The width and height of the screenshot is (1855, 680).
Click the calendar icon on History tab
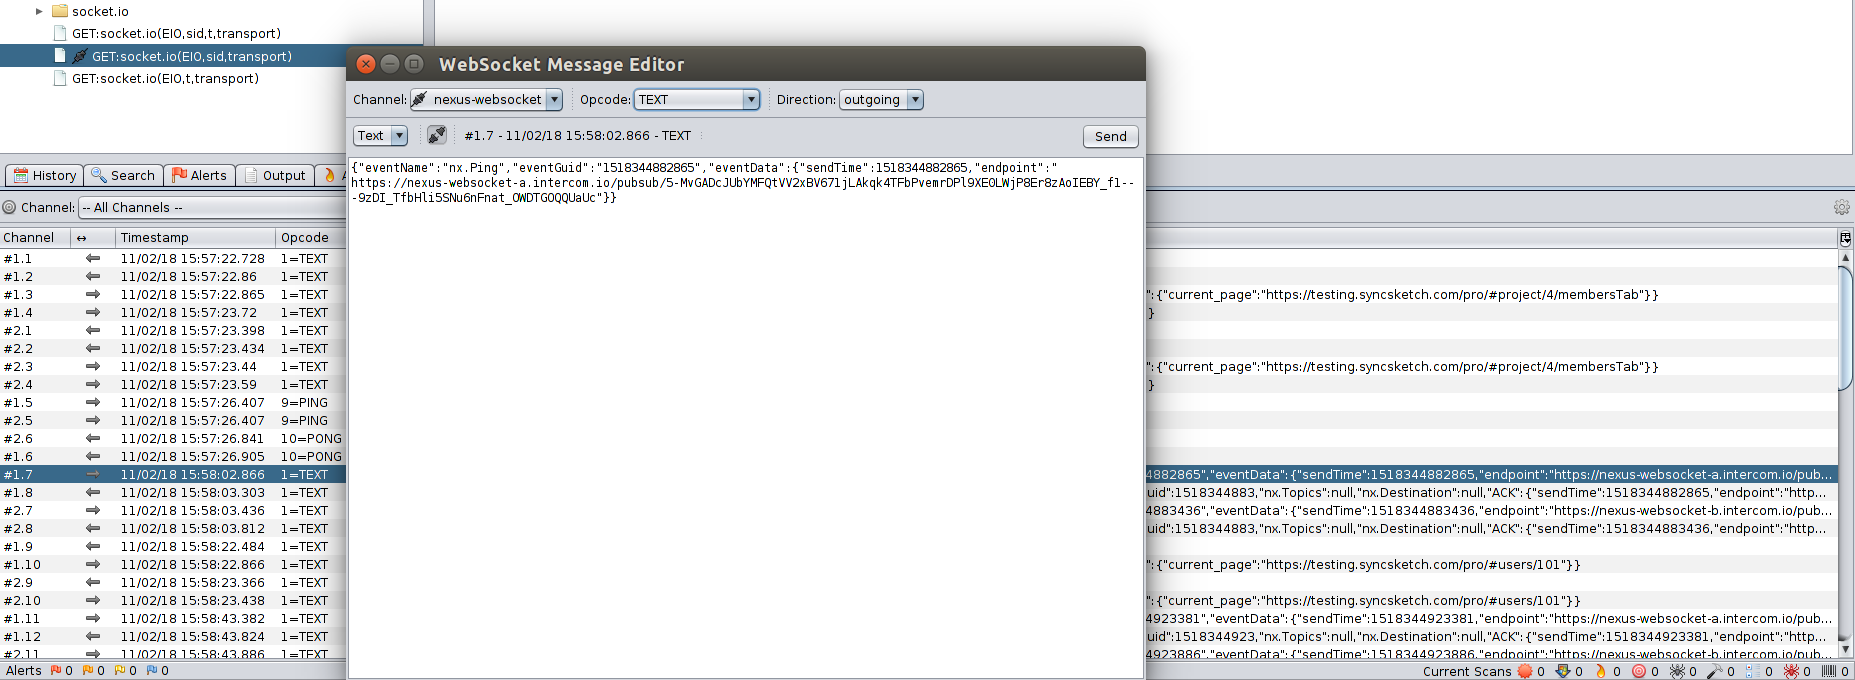[x=20, y=175]
